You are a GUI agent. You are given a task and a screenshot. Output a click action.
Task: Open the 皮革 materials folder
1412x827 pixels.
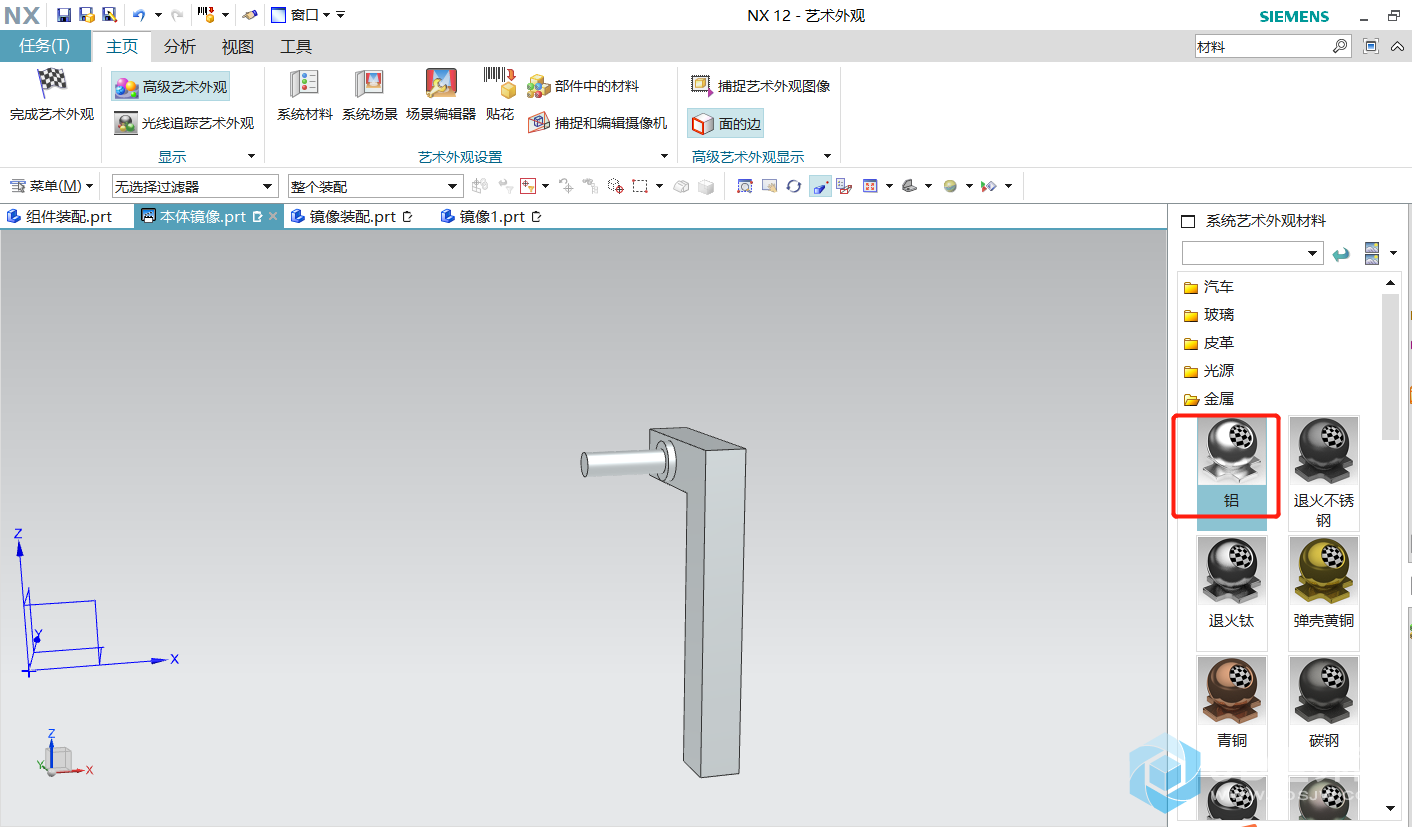coord(1208,343)
